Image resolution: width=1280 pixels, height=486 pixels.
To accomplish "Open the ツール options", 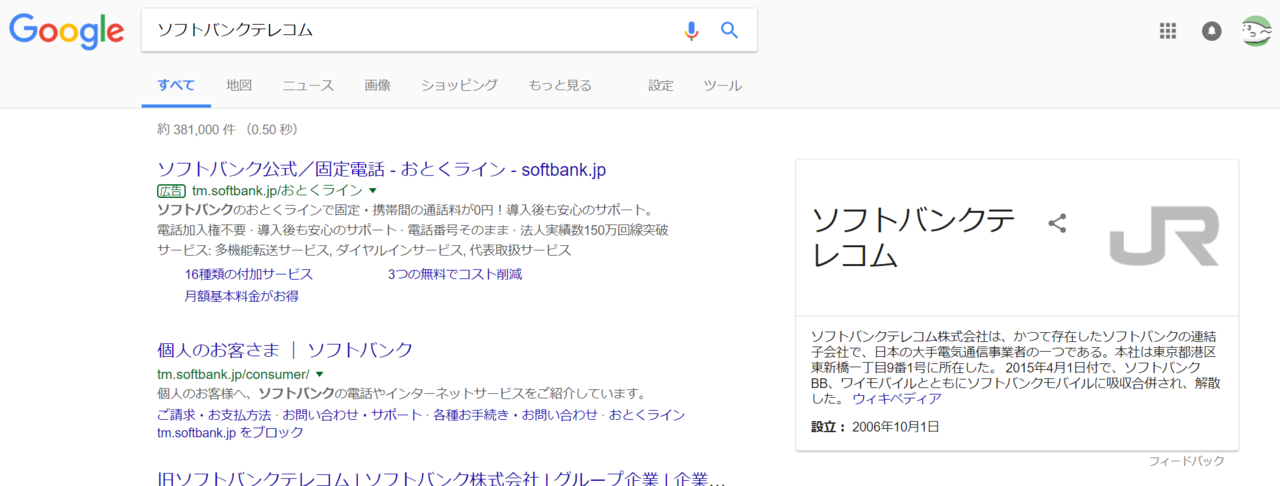I will coord(723,85).
